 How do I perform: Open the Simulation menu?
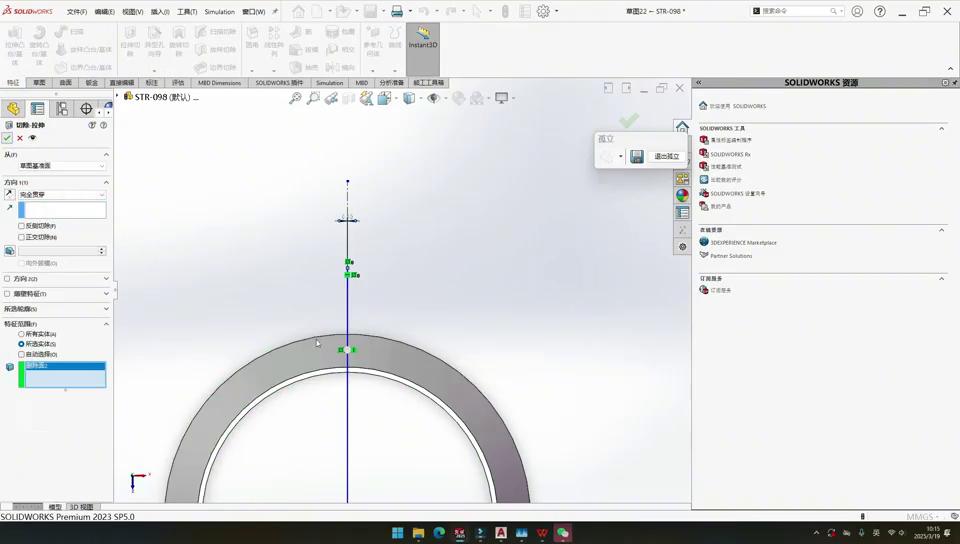[219, 12]
